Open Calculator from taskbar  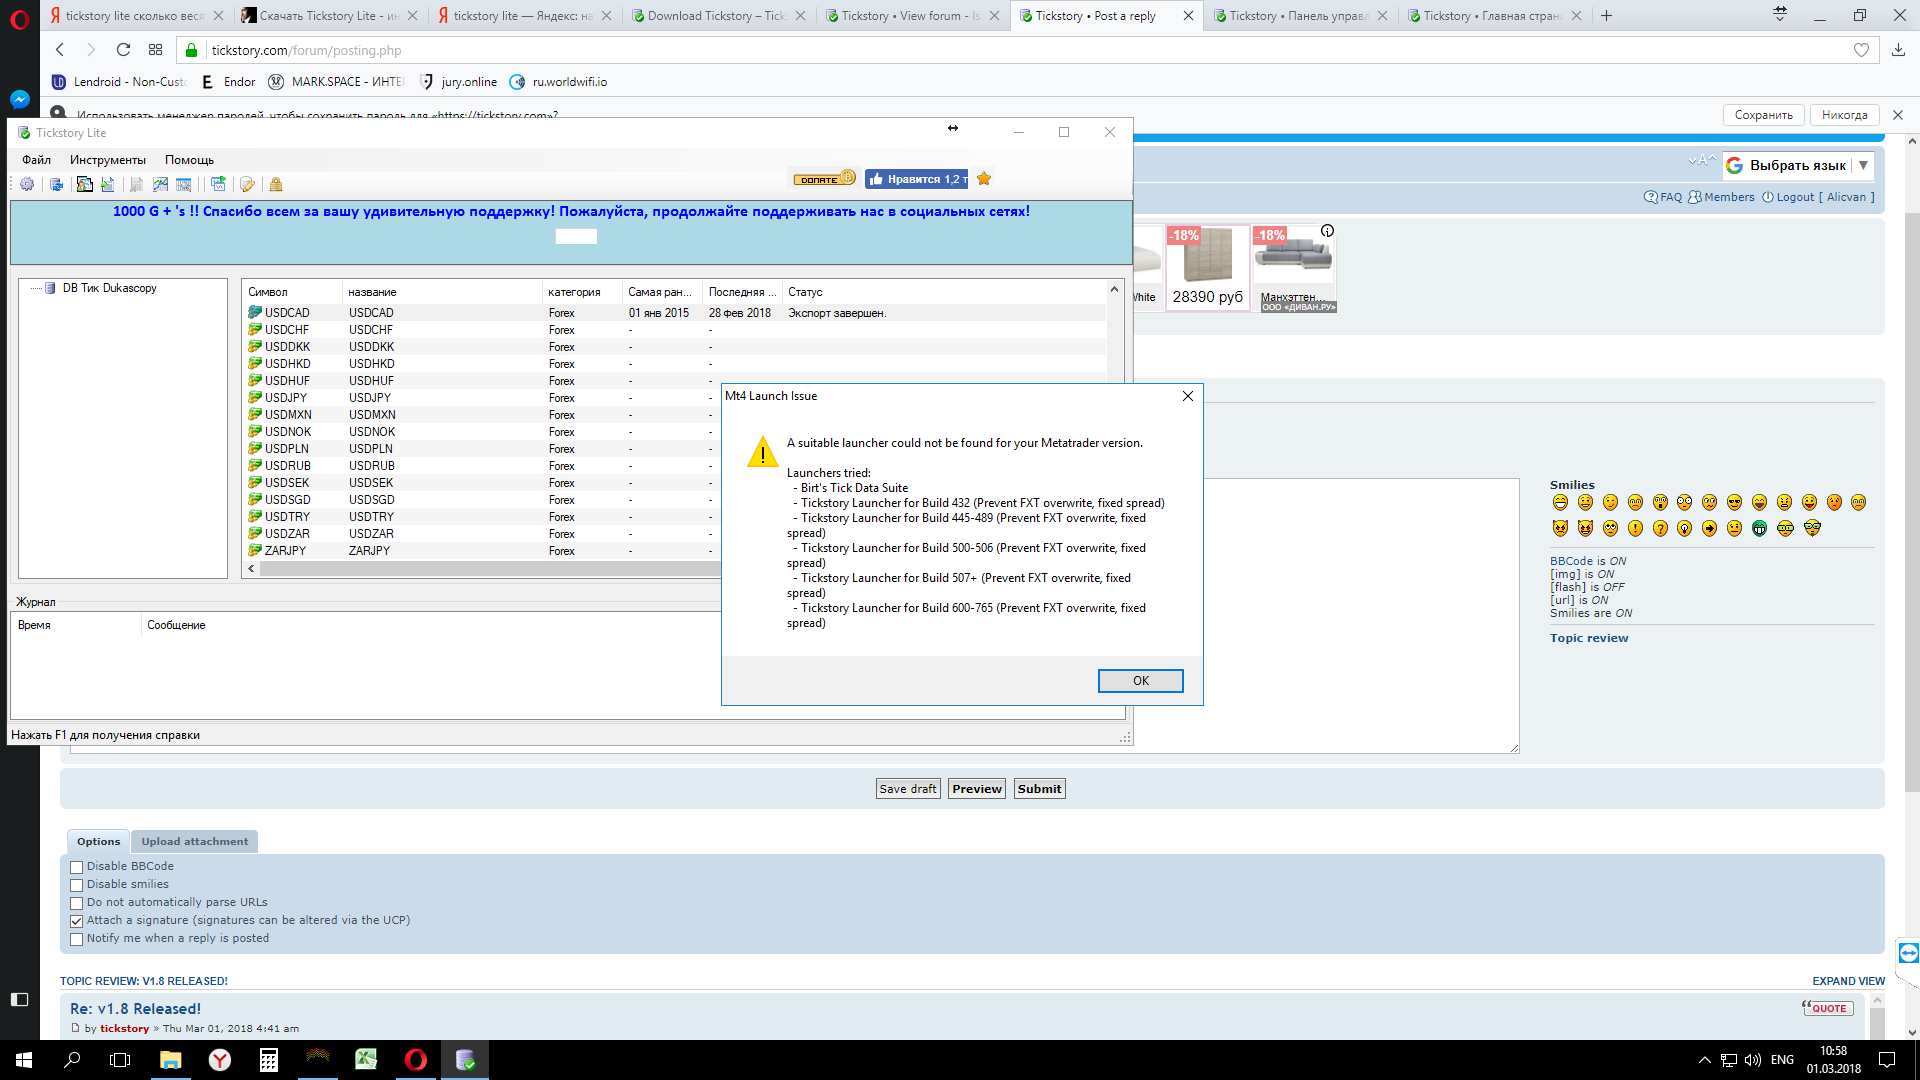(268, 1060)
